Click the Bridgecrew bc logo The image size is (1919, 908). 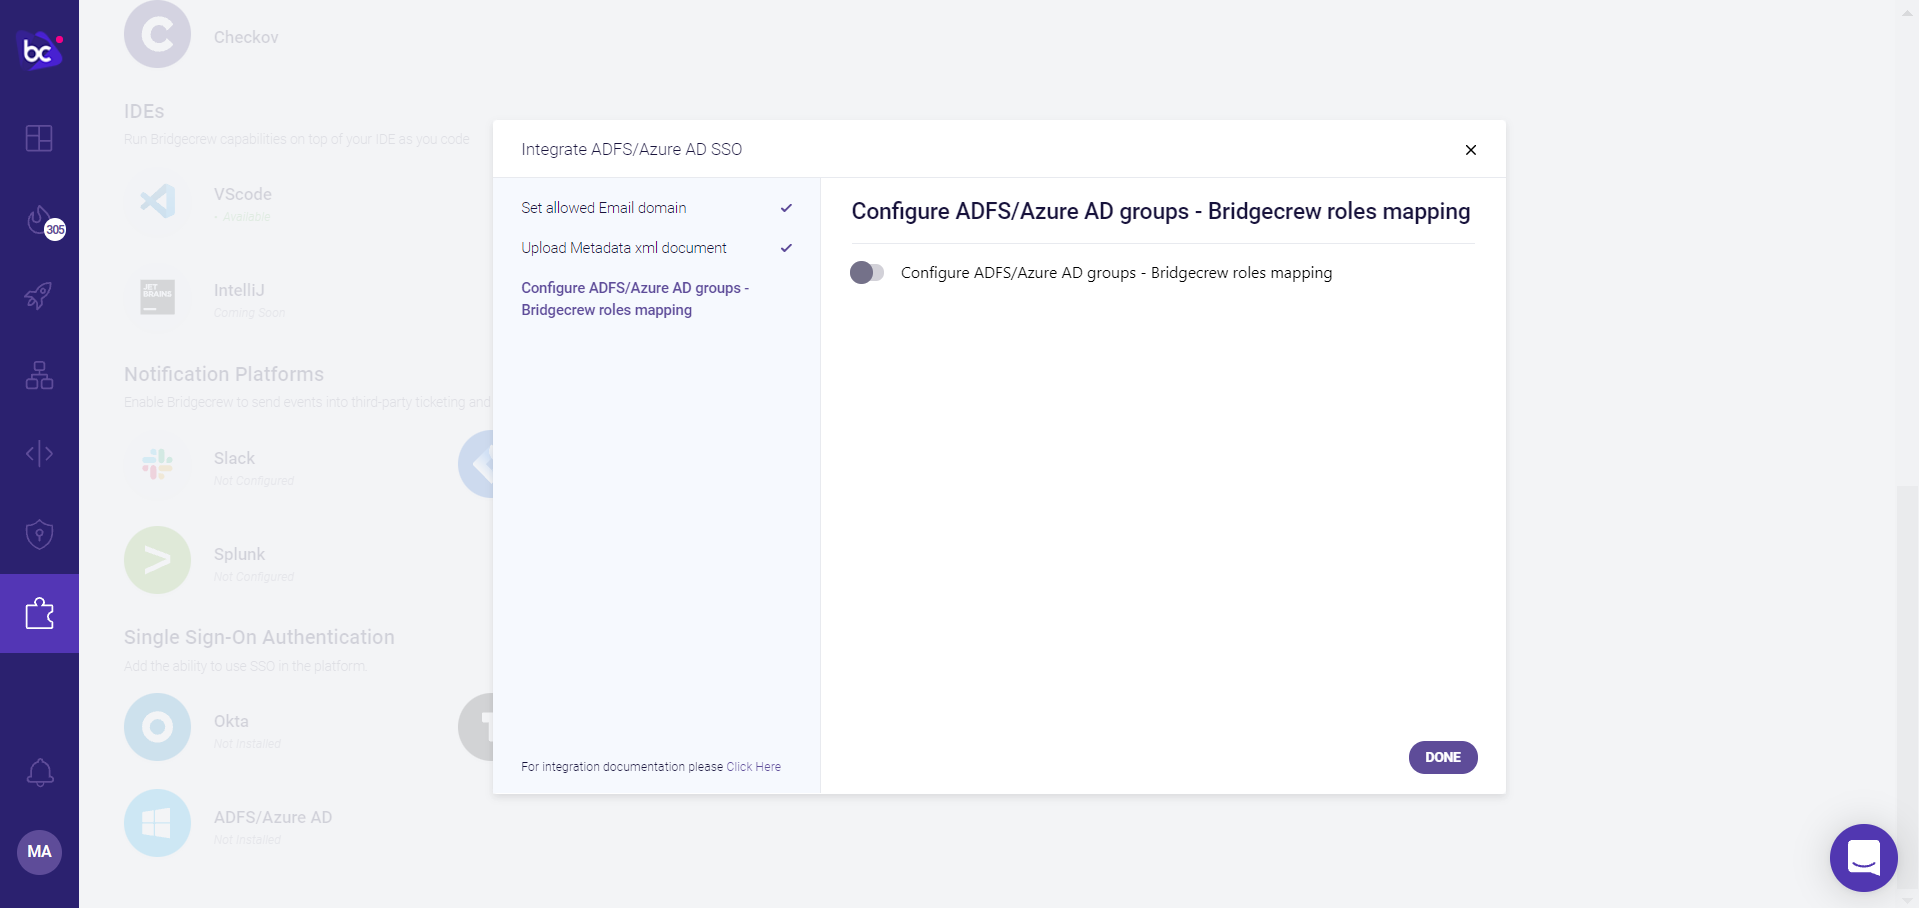pyautogui.click(x=40, y=49)
